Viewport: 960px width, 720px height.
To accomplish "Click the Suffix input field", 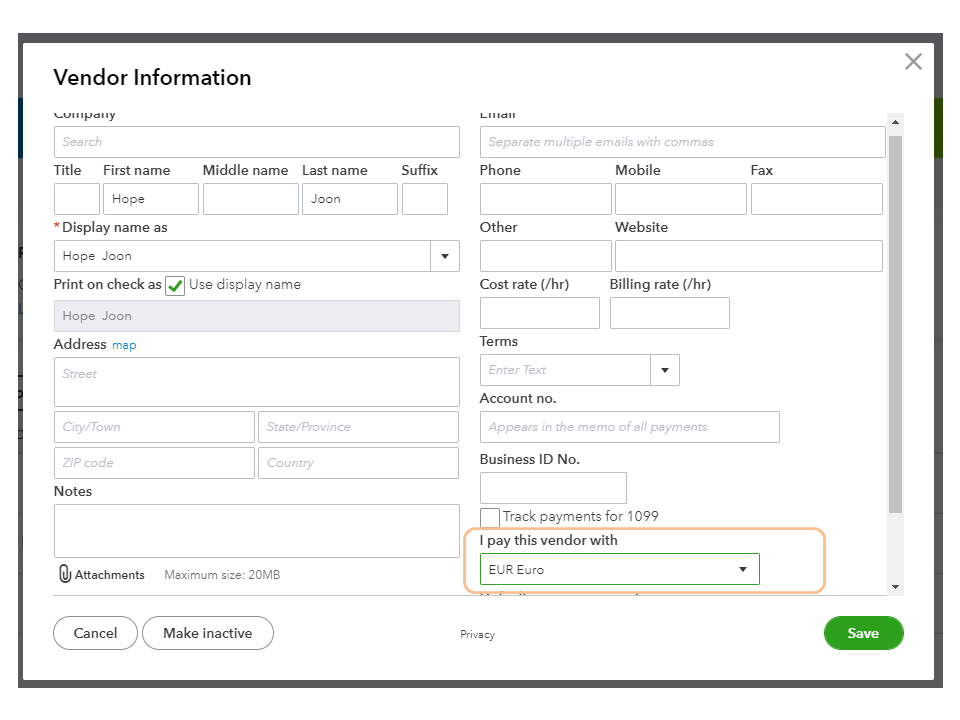I will click(x=424, y=199).
